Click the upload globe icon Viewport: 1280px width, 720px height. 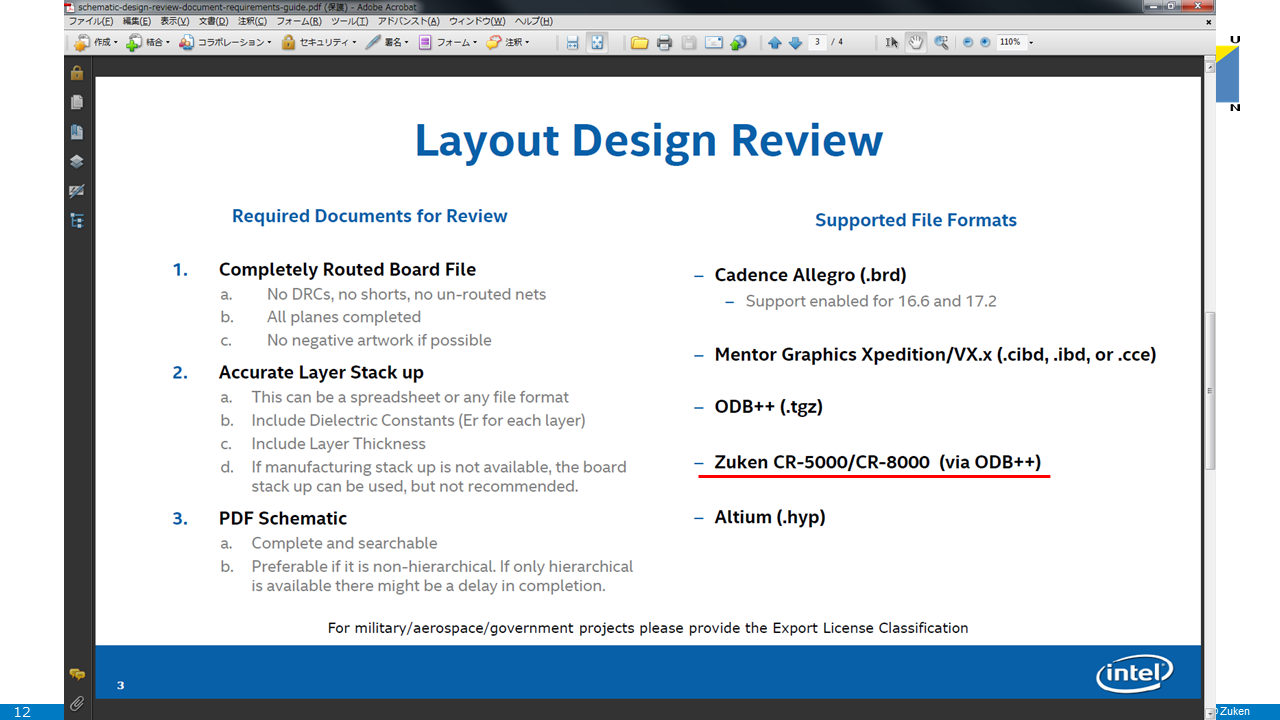[739, 43]
